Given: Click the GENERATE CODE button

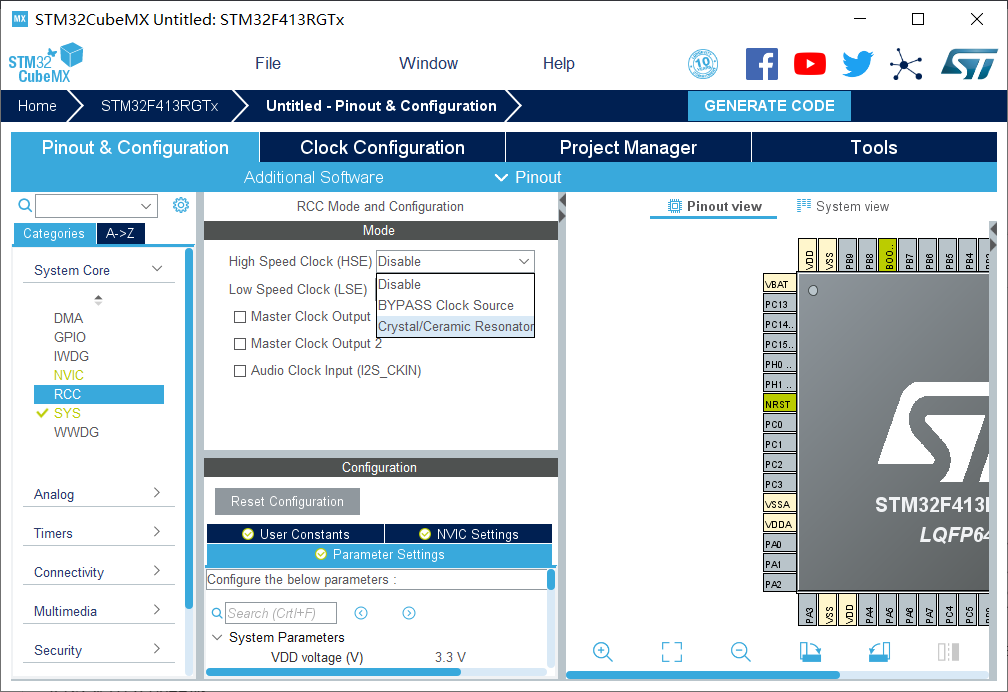Looking at the screenshot, I should pos(770,105).
